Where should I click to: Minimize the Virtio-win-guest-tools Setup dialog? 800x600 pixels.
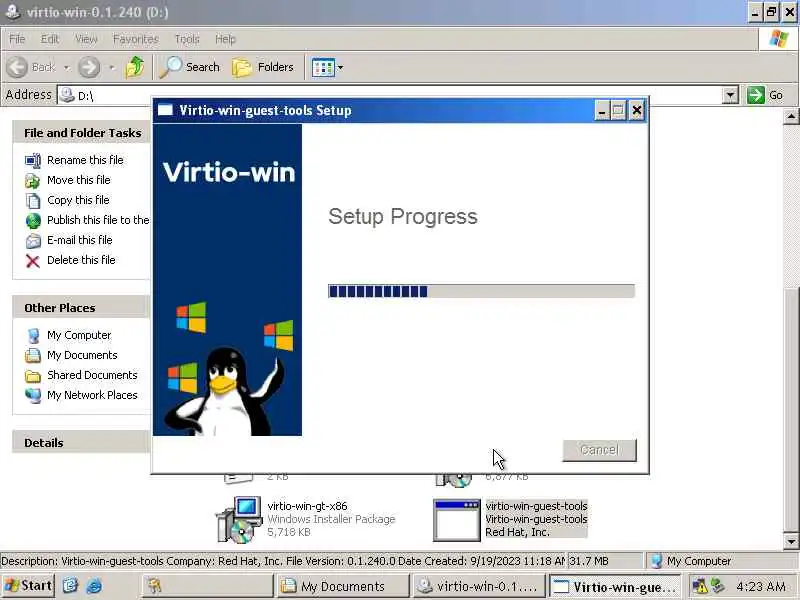point(602,110)
